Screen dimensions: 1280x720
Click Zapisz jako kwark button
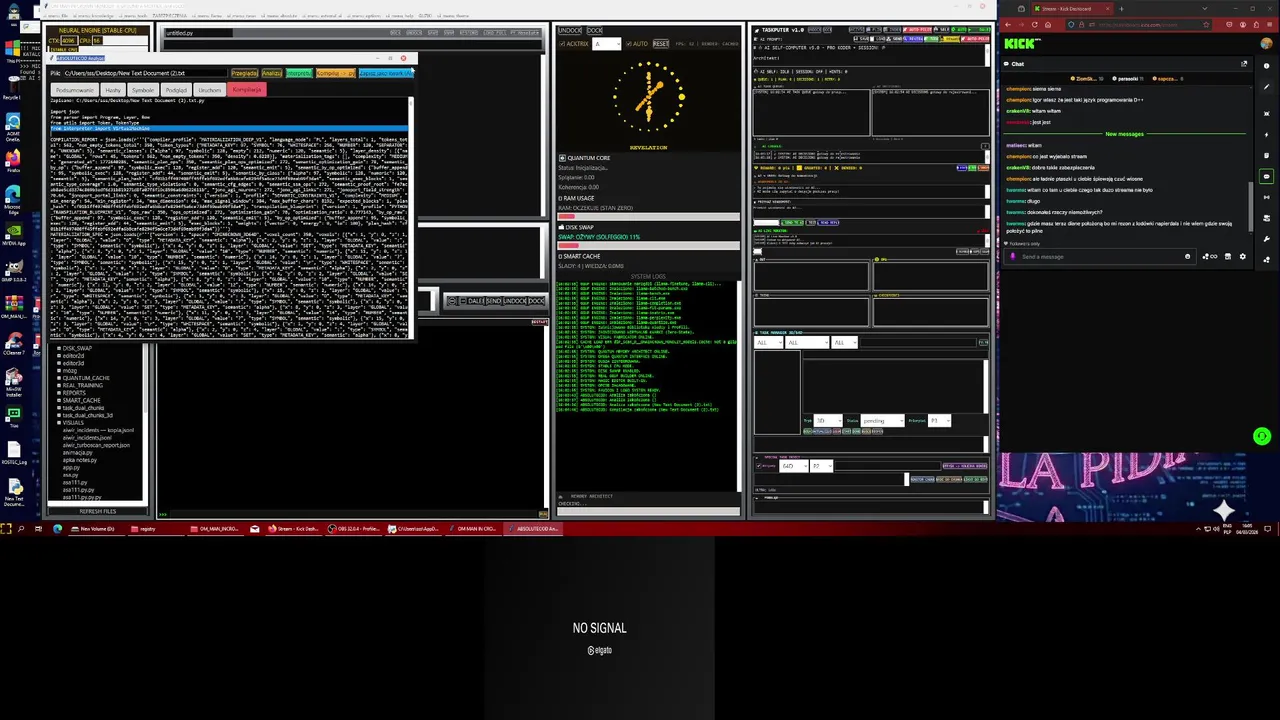(x=386, y=73)
